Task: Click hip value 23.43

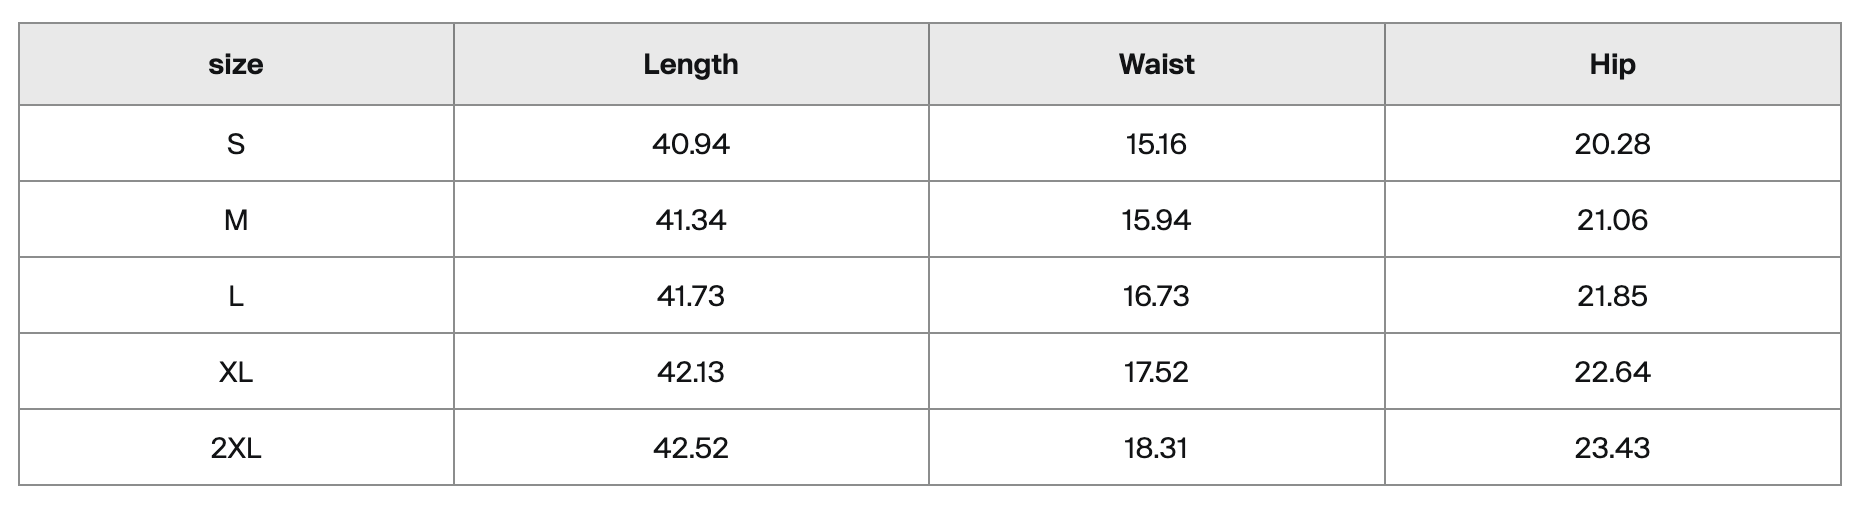Action: pyautogui.click(x=1613, y=448)
